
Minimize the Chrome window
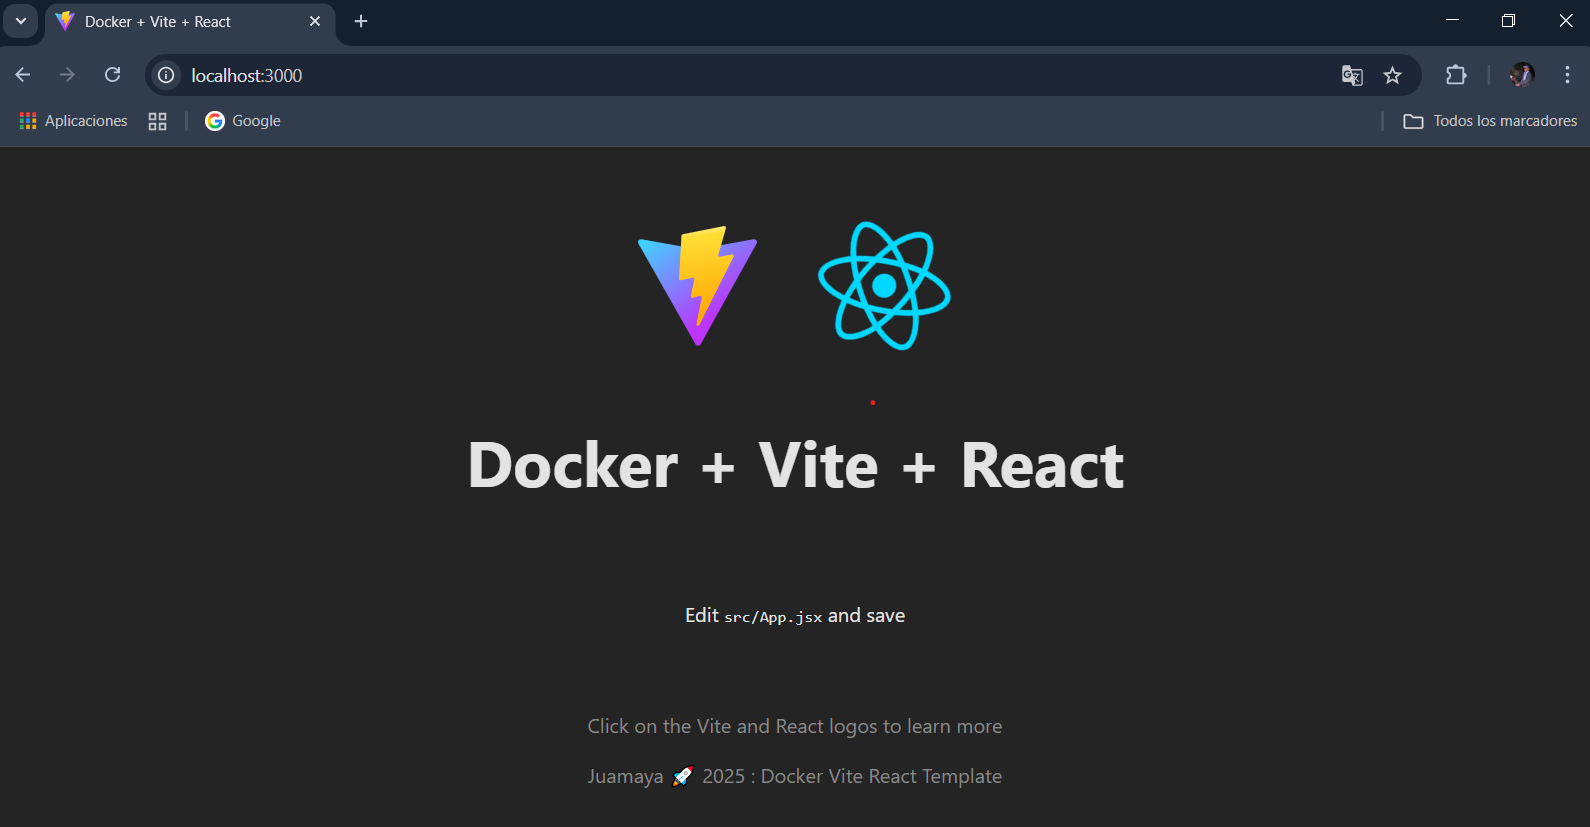tap(1452, 21)
